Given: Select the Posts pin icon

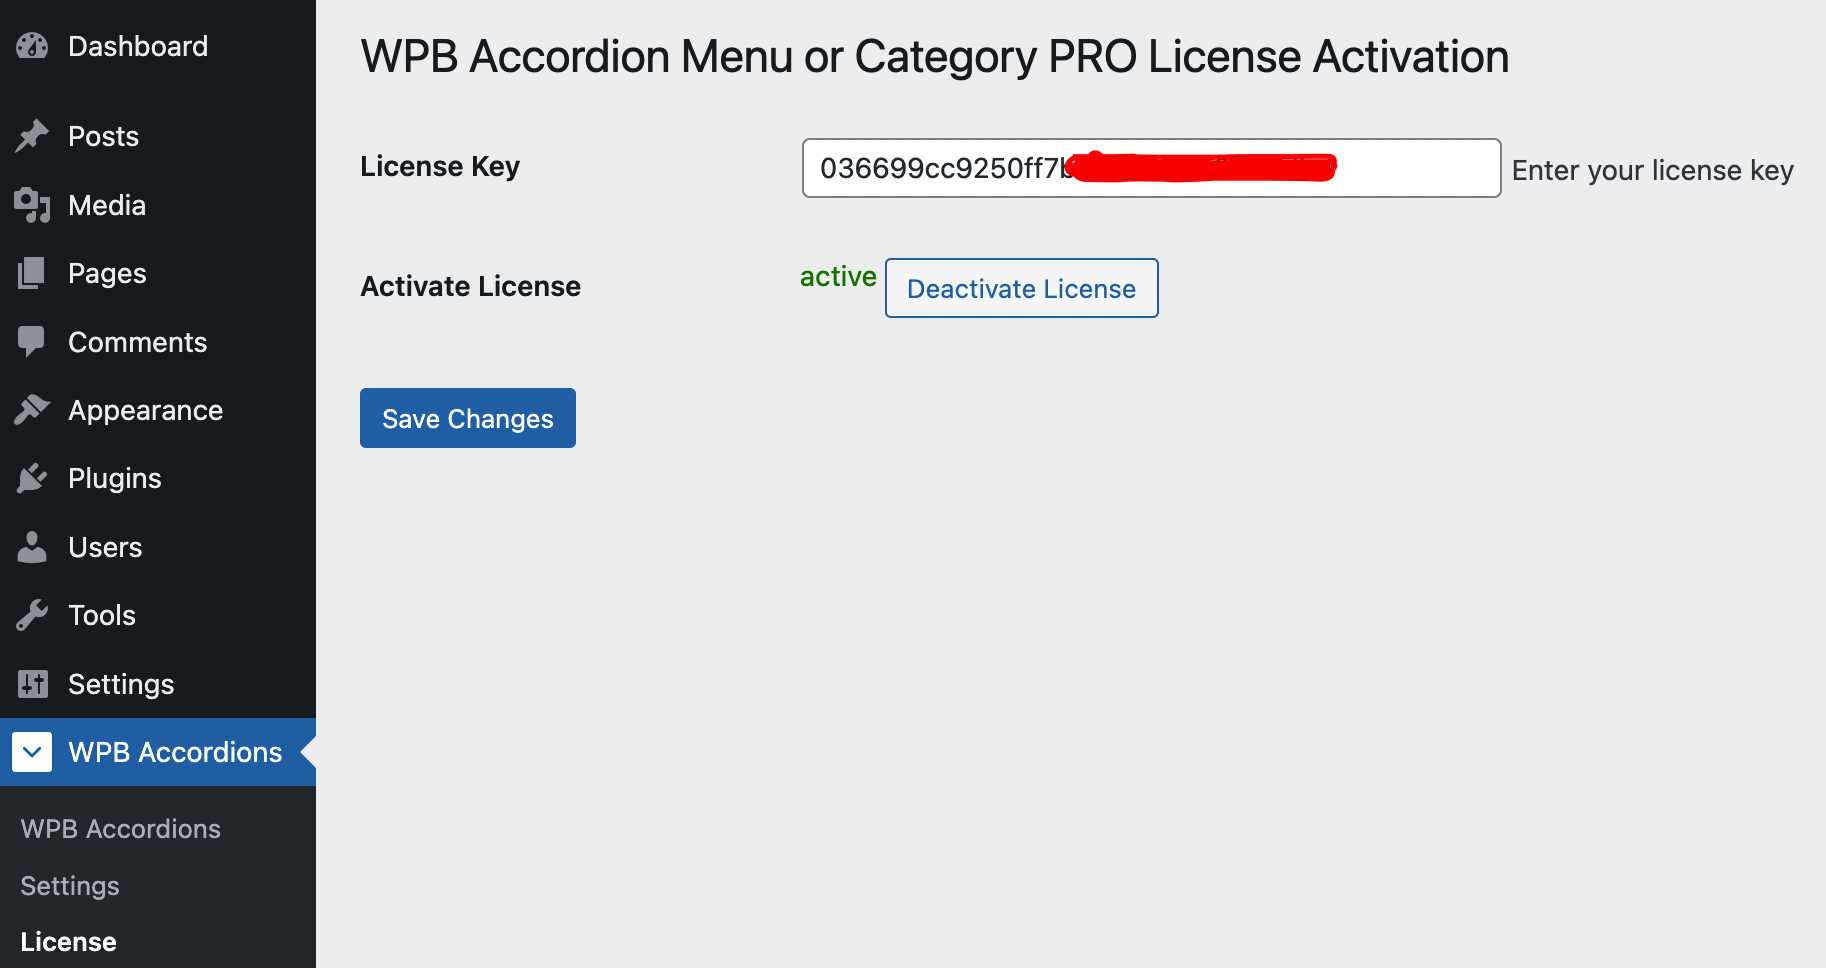Looking at the screenshot, I should [x=32, y=135].
